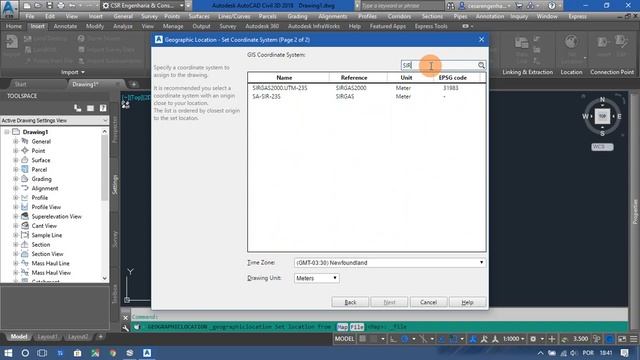Click the status bar customization menu icon

pos(633,339)
